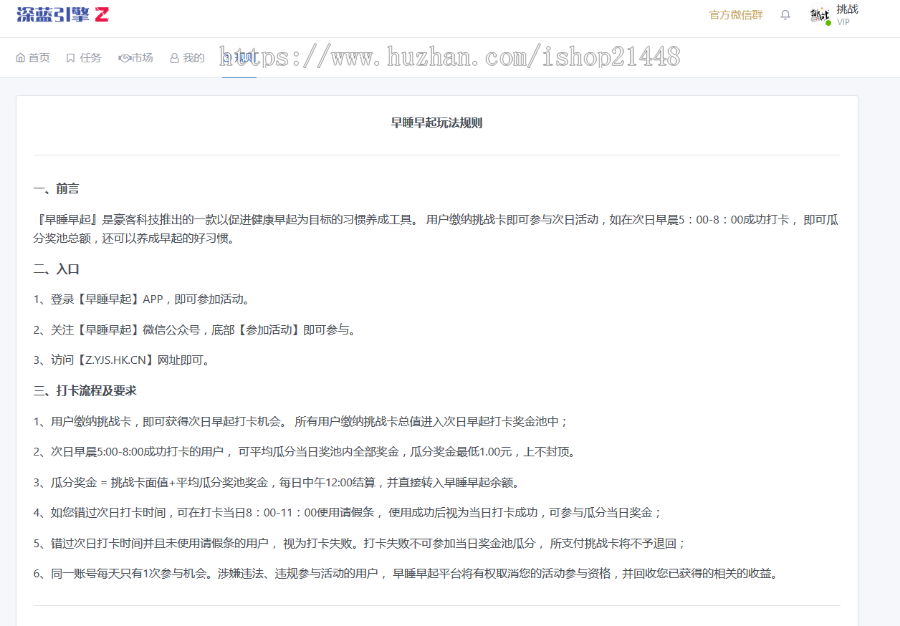The height and width of the screenshot is (626, 900).
Task: Open the 首页 menu item
Action: [37, 58]
